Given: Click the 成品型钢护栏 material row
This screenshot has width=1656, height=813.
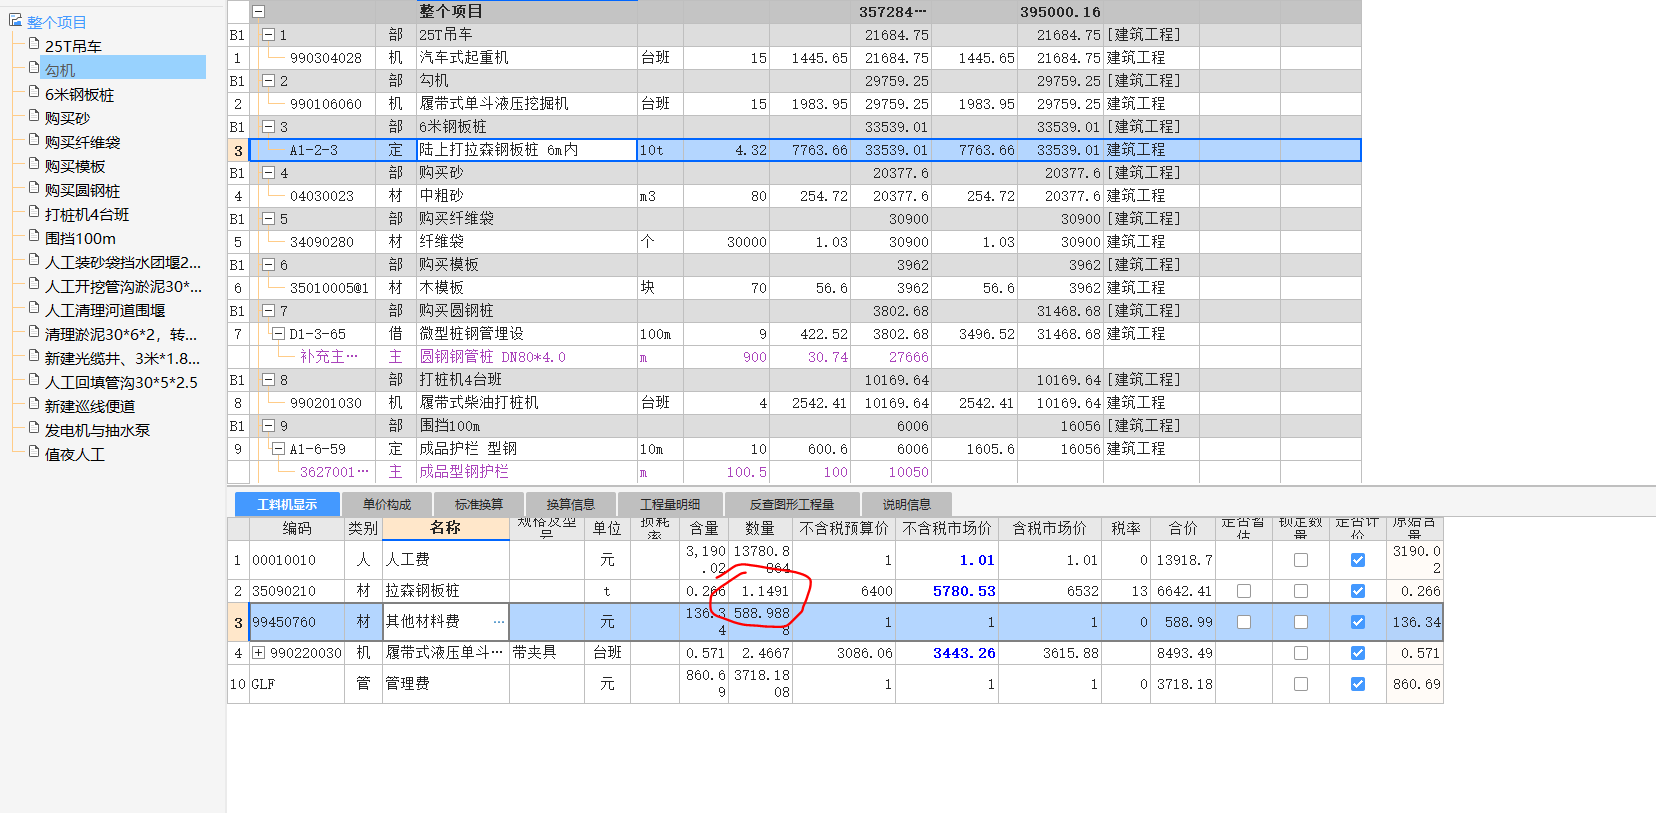Looking at the screenshot, I should (794, 472).
